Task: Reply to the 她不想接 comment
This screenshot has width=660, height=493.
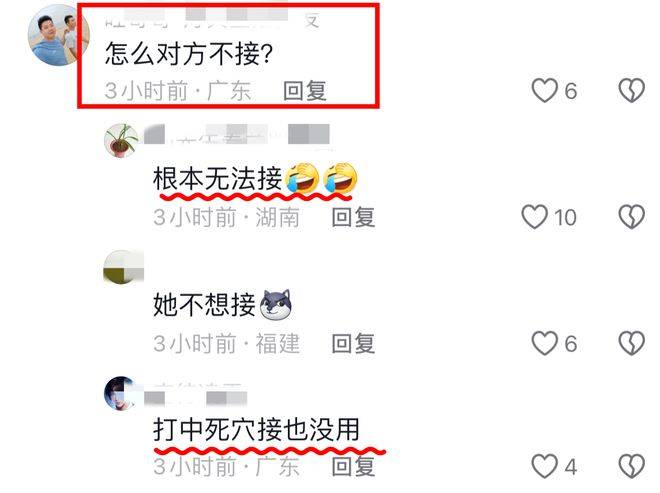Action: [353, 343]
